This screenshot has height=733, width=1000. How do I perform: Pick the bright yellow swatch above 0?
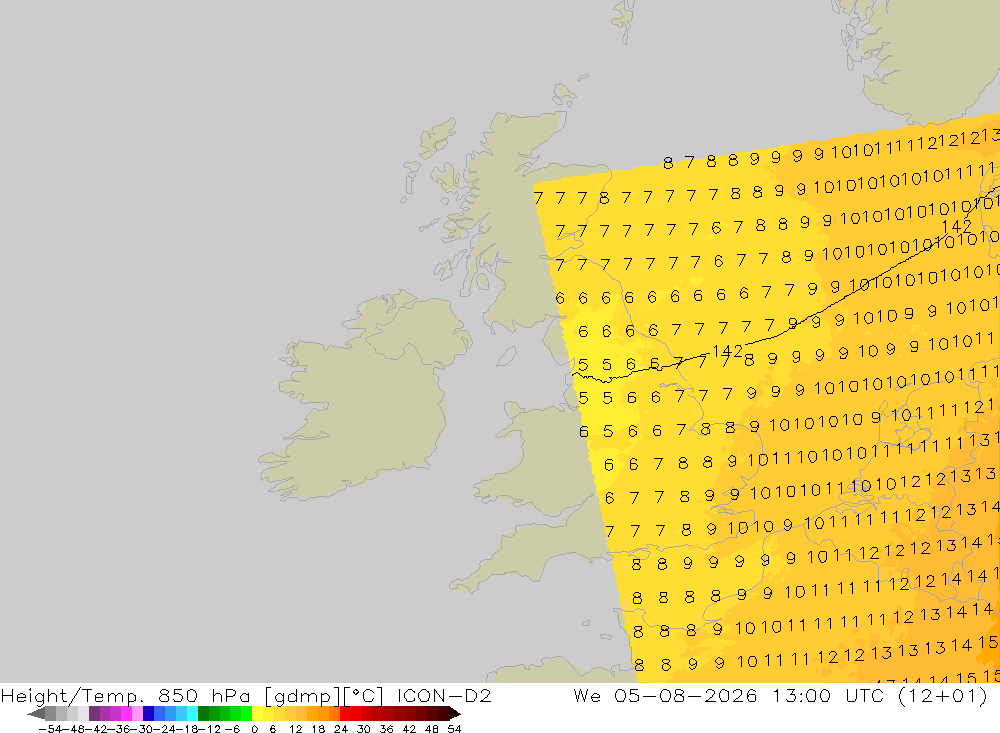click(258, 714)
